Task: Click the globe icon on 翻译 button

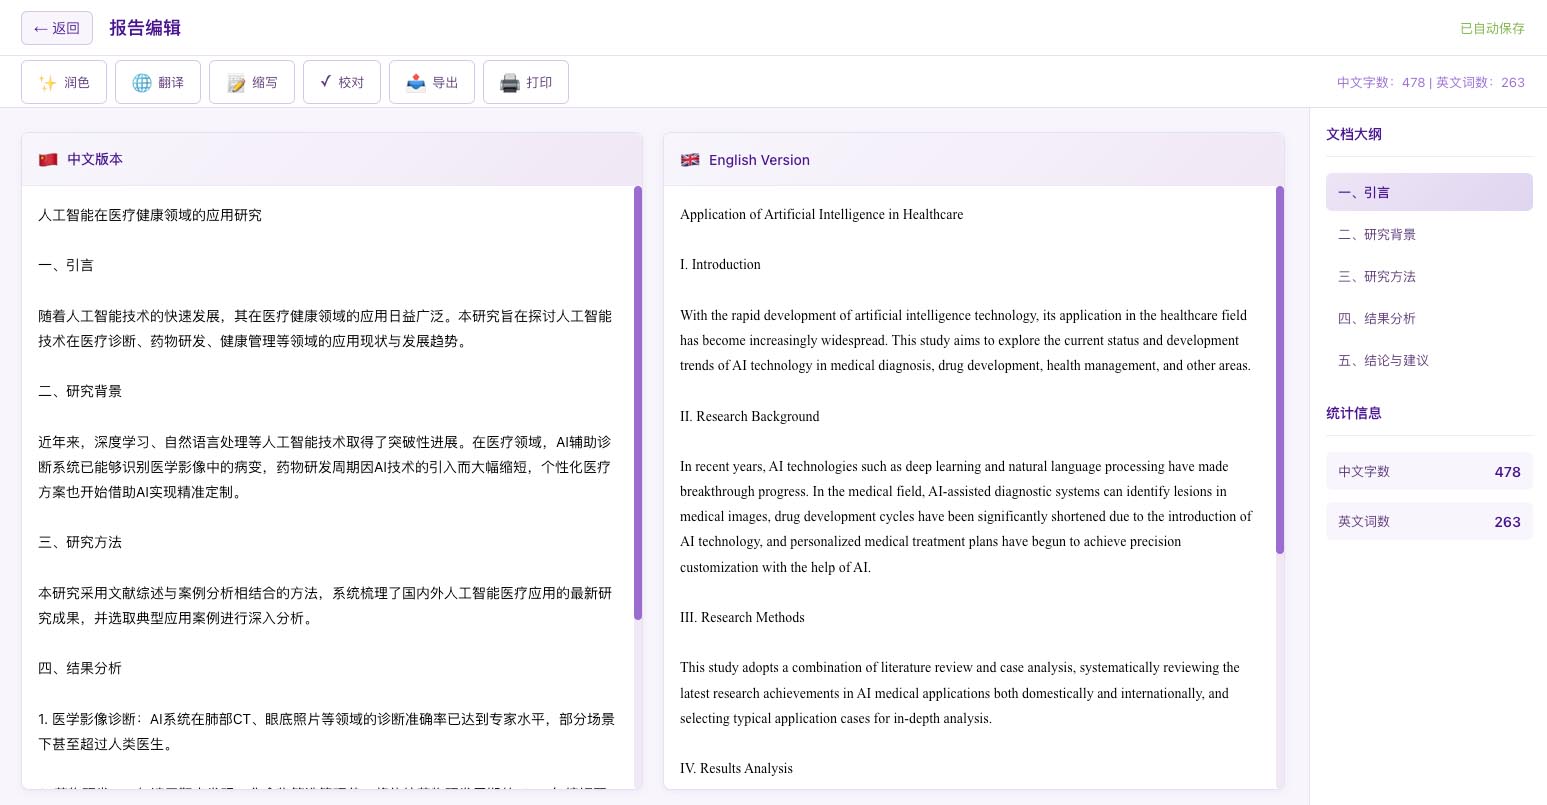Action: 142,83
